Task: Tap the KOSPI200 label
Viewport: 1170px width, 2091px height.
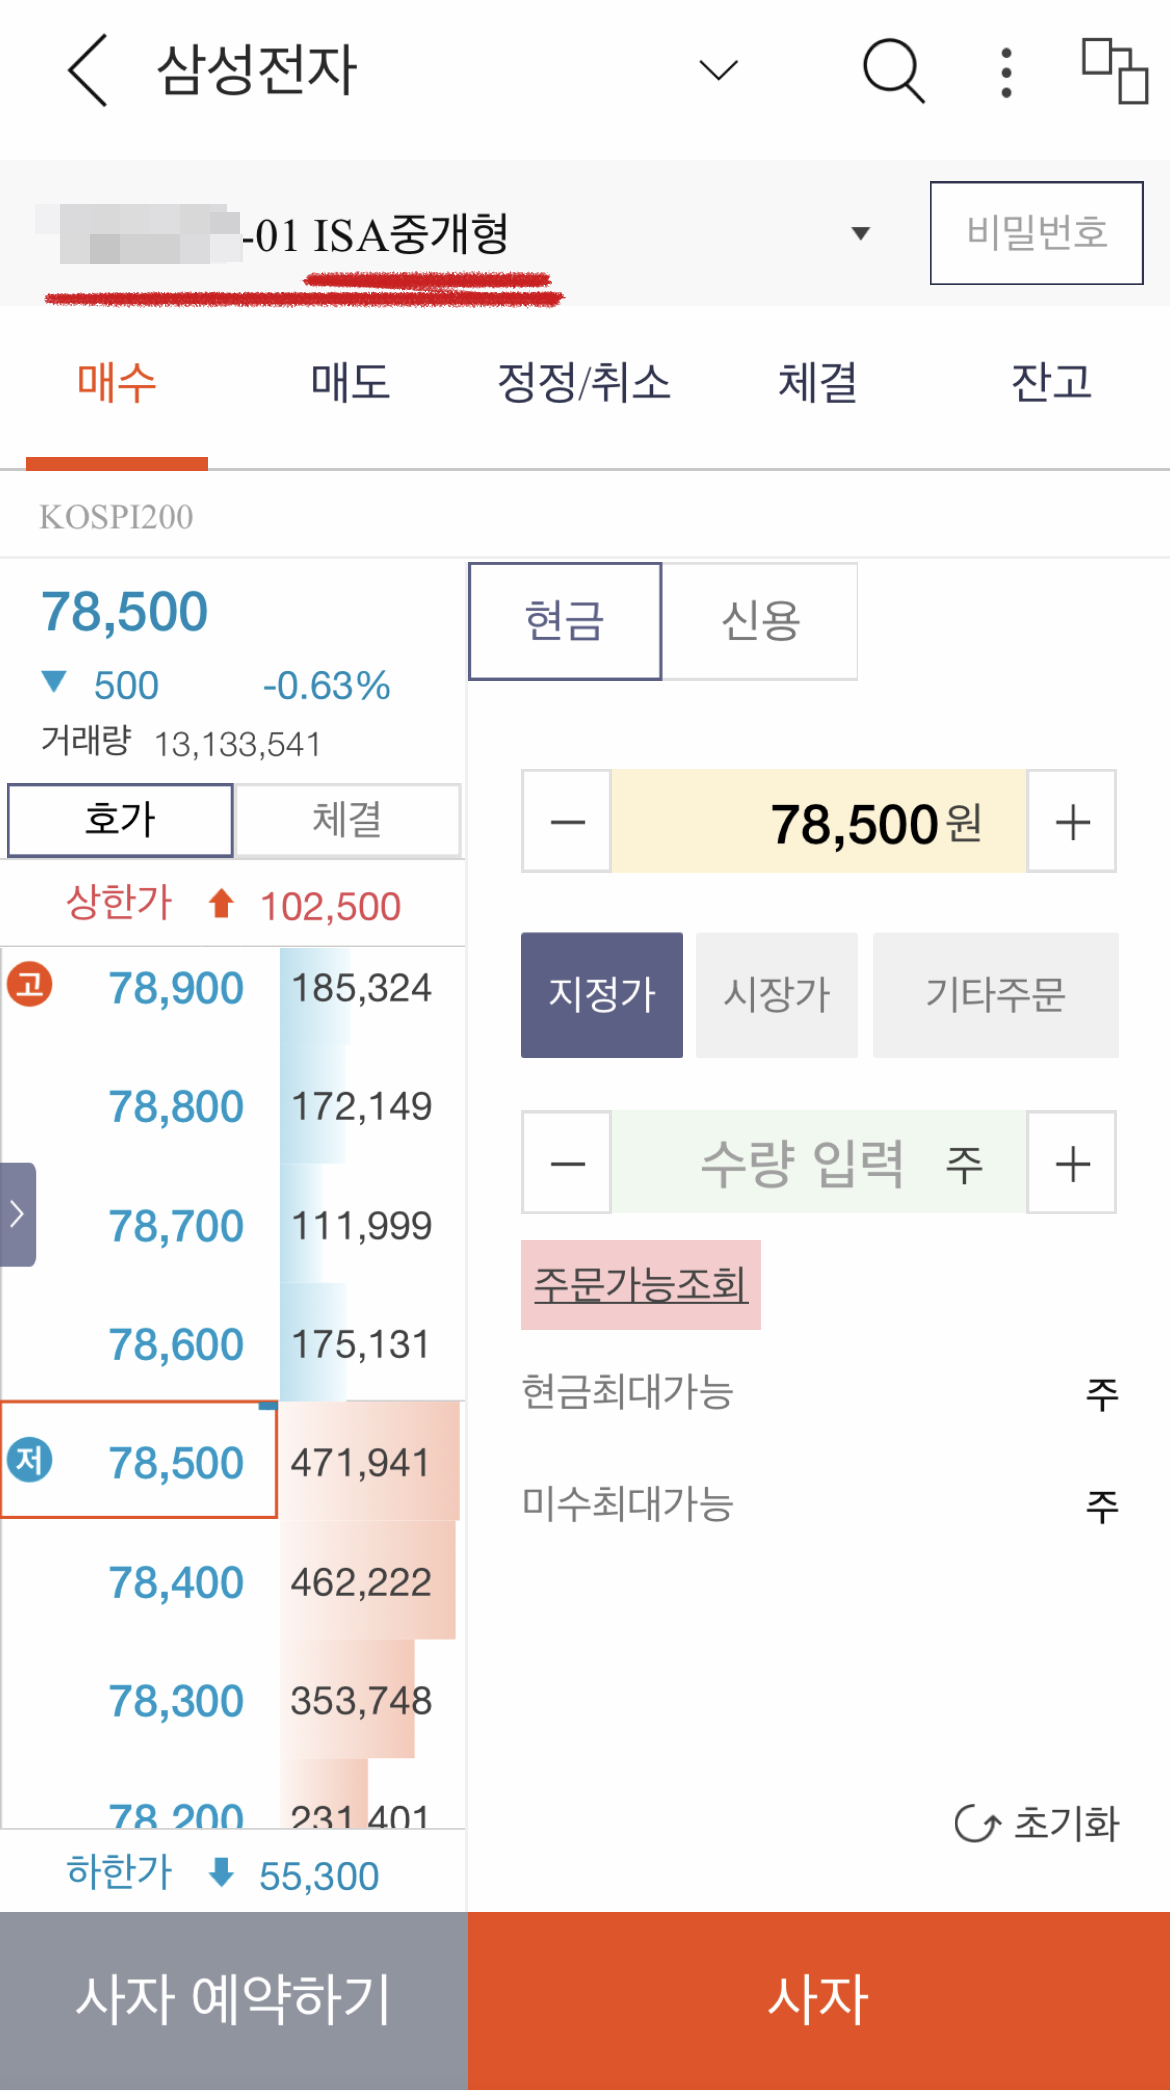Action: pyautogui.click(x=116, y=517)
